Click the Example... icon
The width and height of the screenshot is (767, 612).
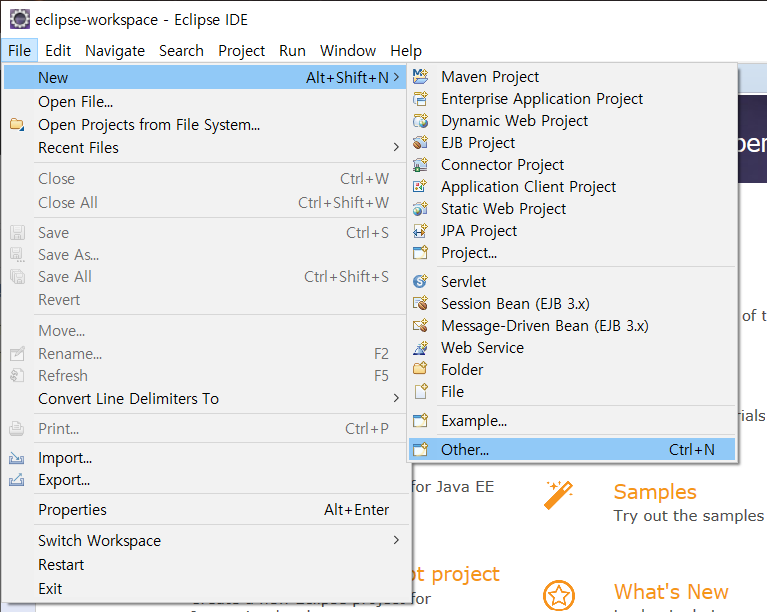tap(420, 421)
